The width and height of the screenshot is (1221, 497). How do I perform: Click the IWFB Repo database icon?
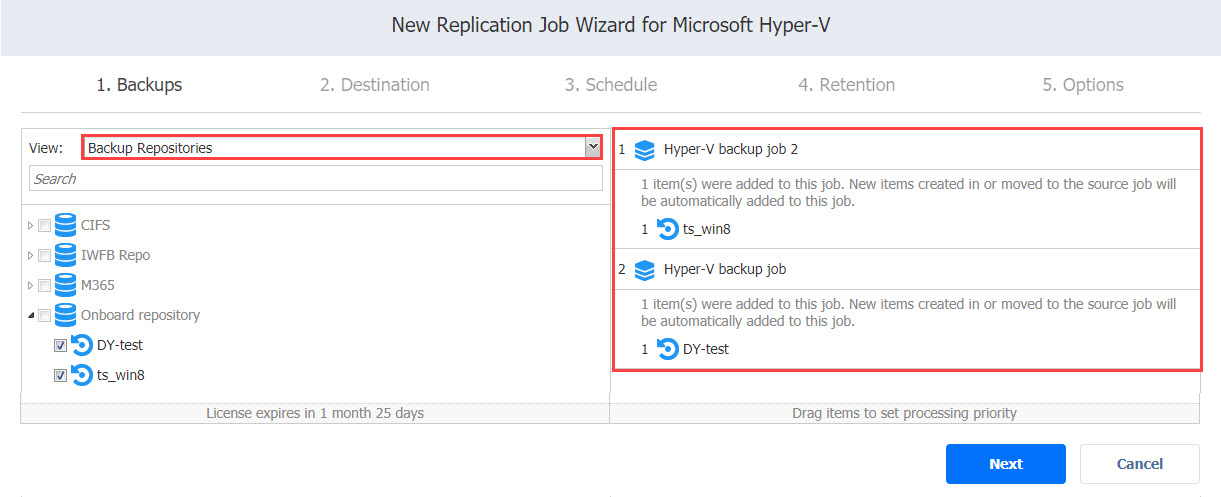point(66,255)
